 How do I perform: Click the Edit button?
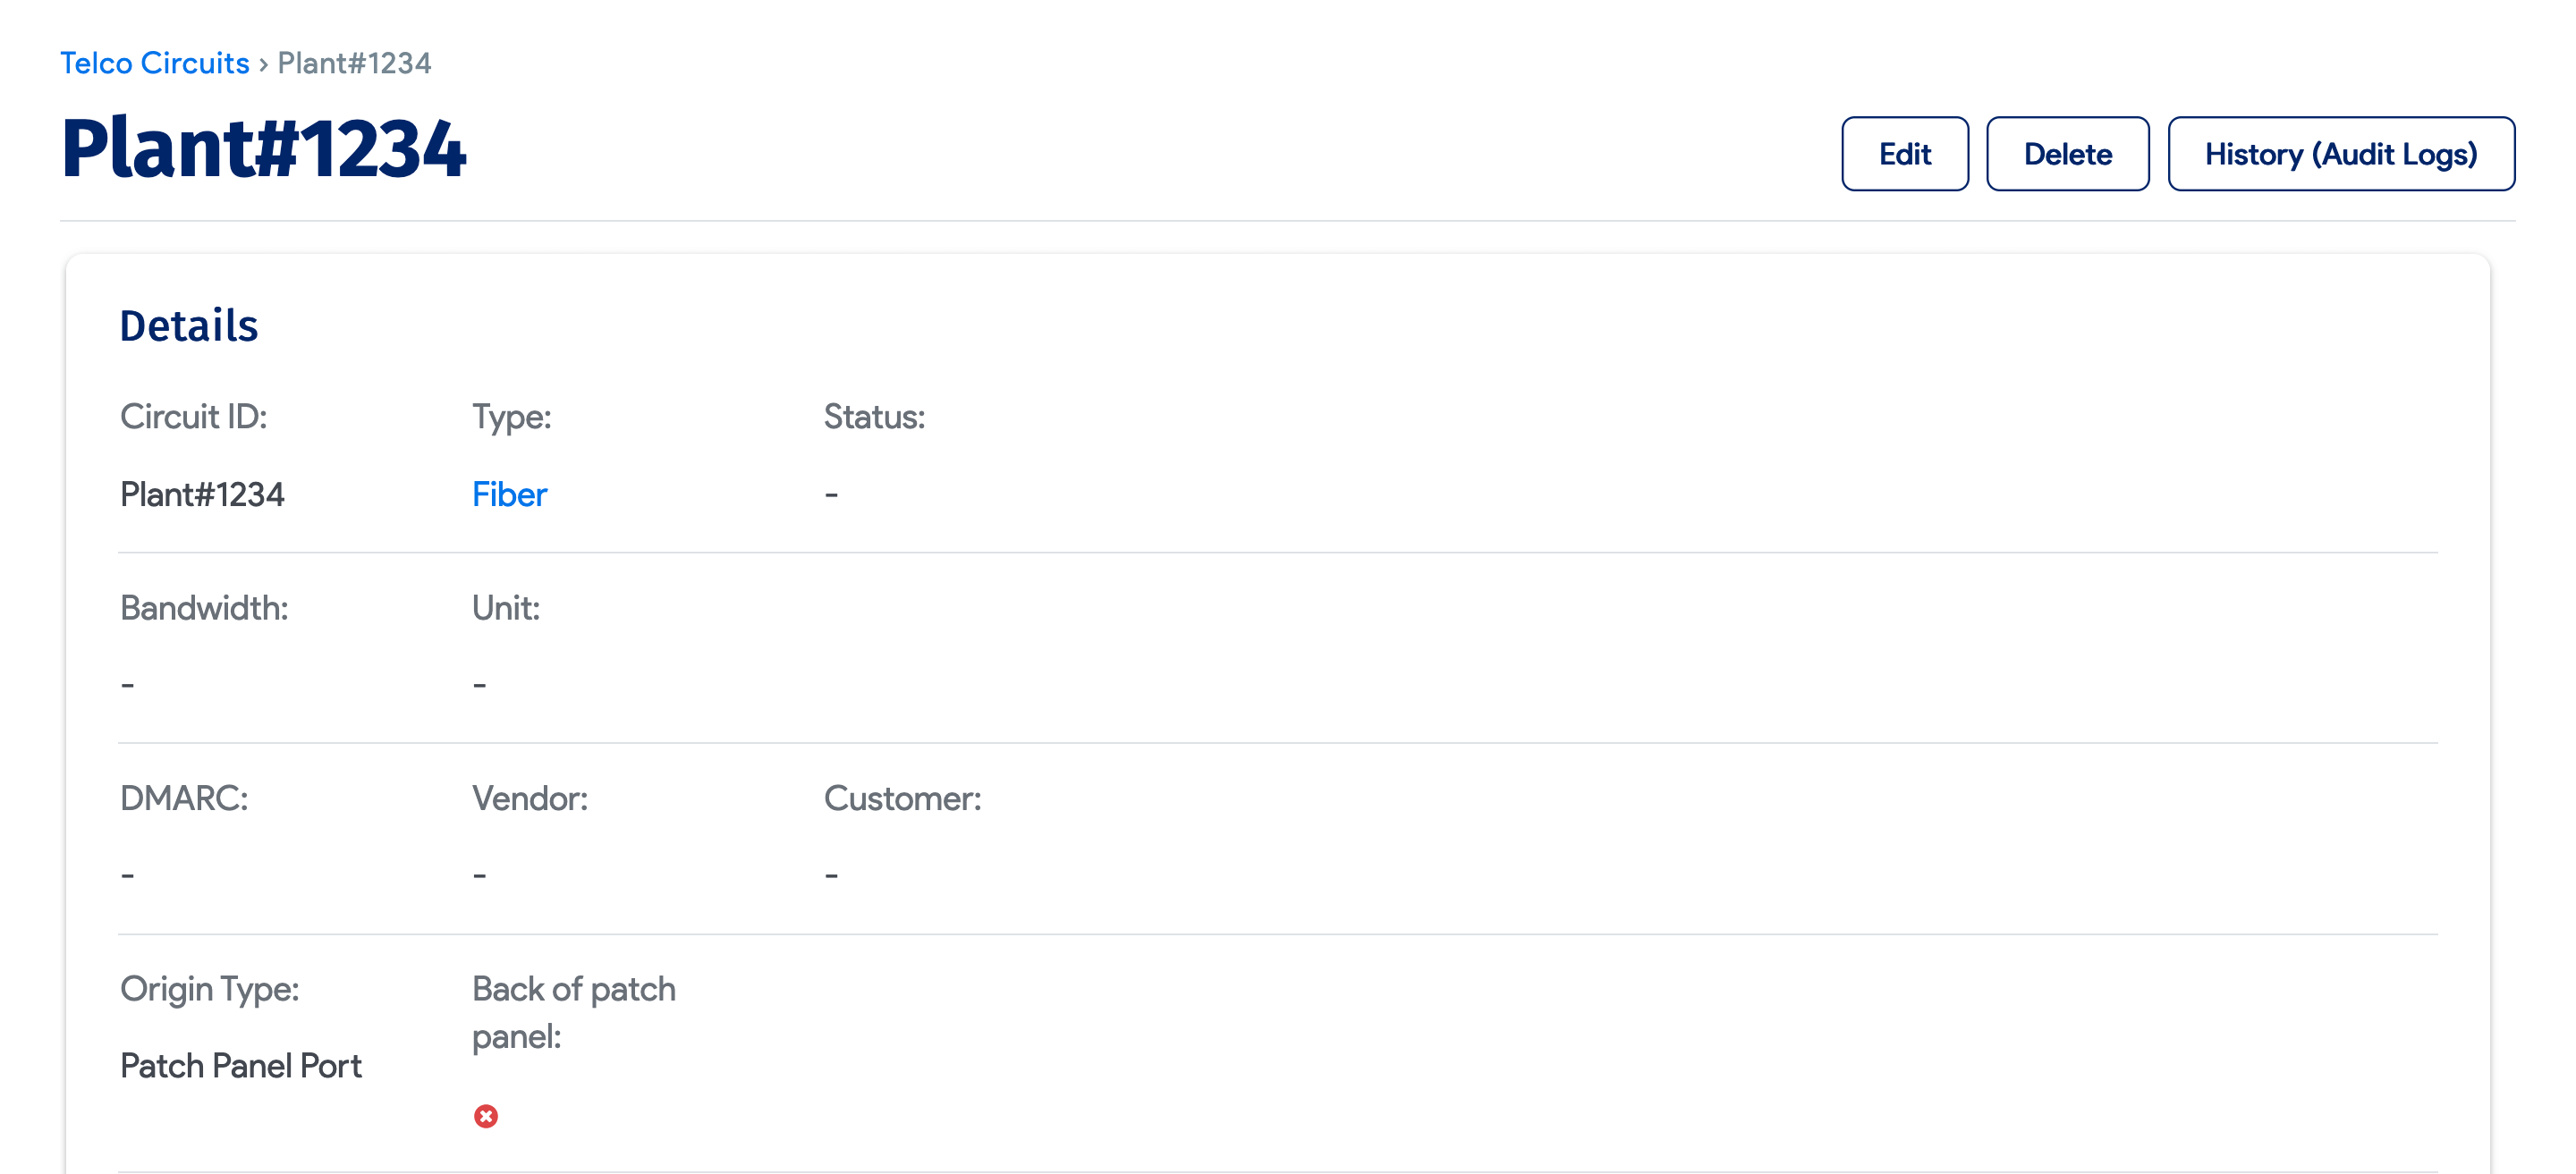[x=1904, y=154]
